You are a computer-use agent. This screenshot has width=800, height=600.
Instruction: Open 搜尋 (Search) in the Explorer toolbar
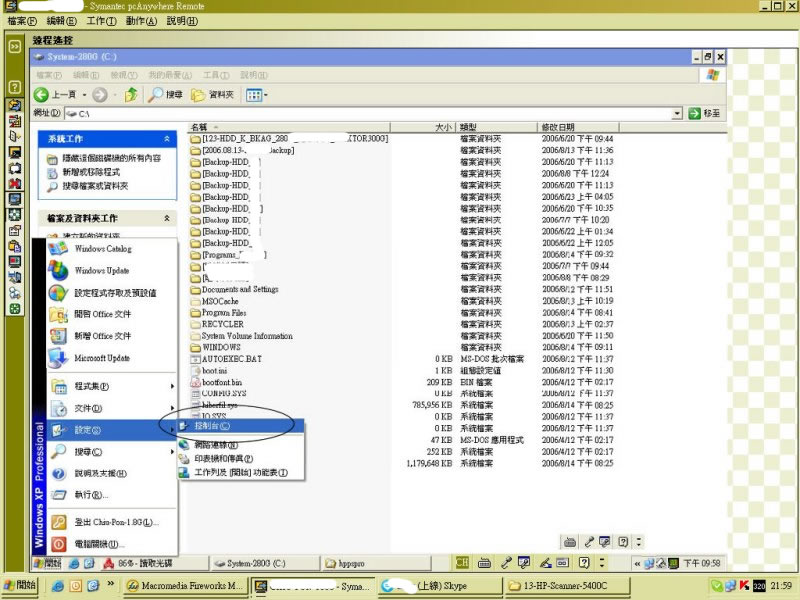tap(165, 94)
